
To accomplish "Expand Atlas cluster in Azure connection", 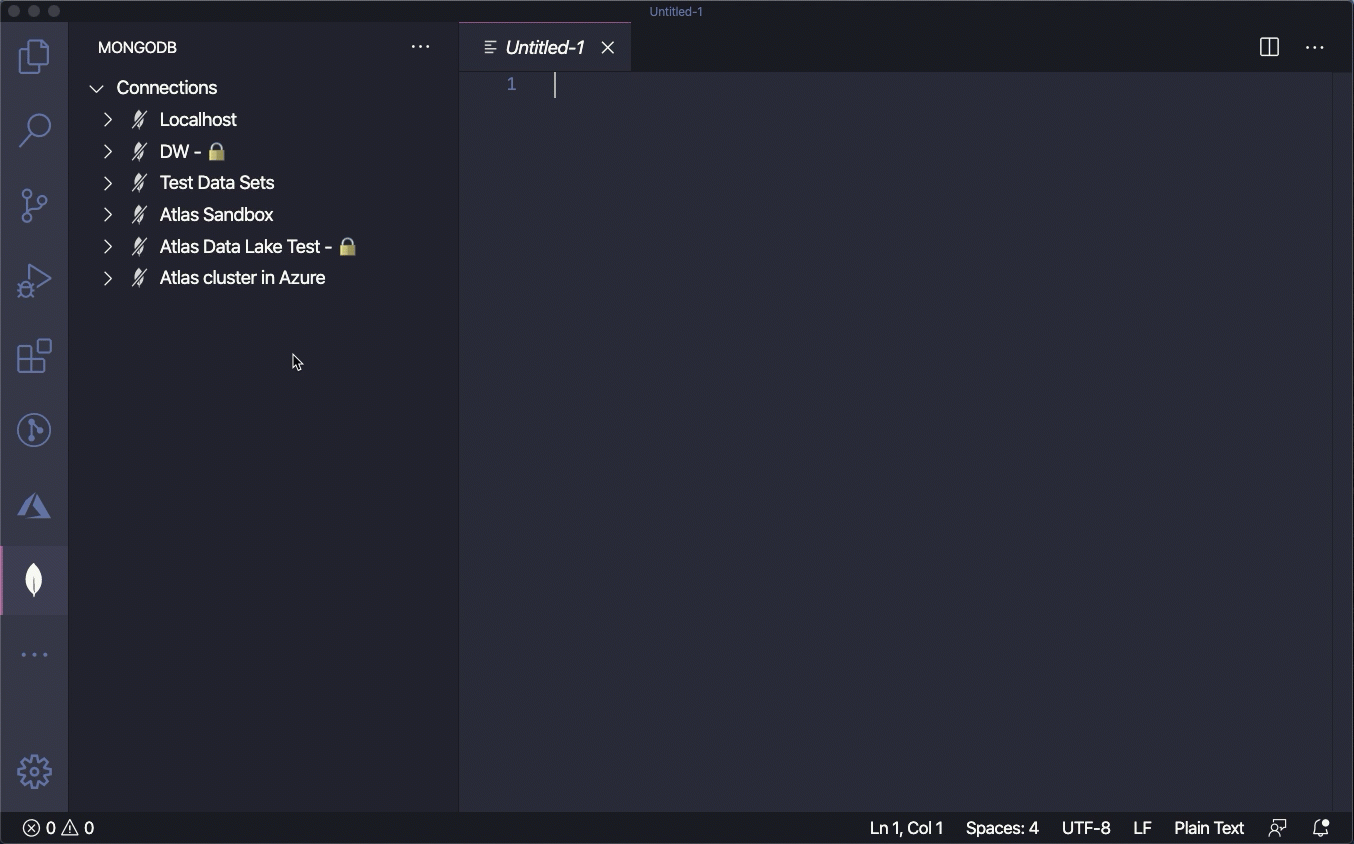I will (108, 278).
